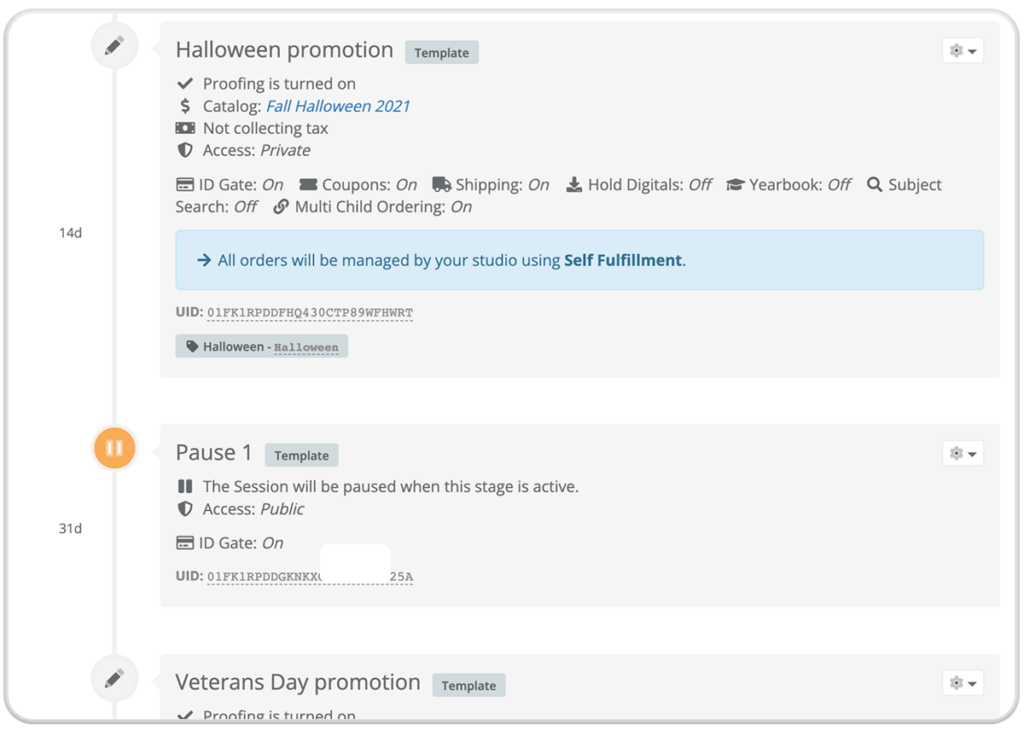Viewport: 1024px width, 731px height.
Task: Click the 31d timeline duration marker
Action: coord(71,528)
